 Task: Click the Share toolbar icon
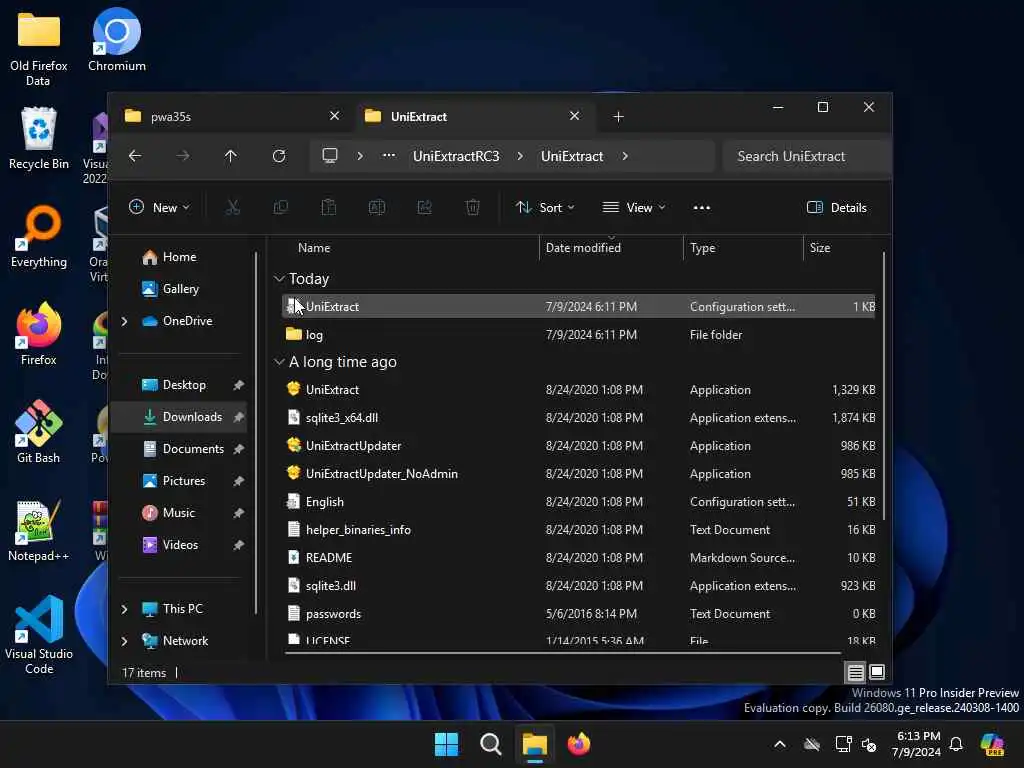coord(424,208)
